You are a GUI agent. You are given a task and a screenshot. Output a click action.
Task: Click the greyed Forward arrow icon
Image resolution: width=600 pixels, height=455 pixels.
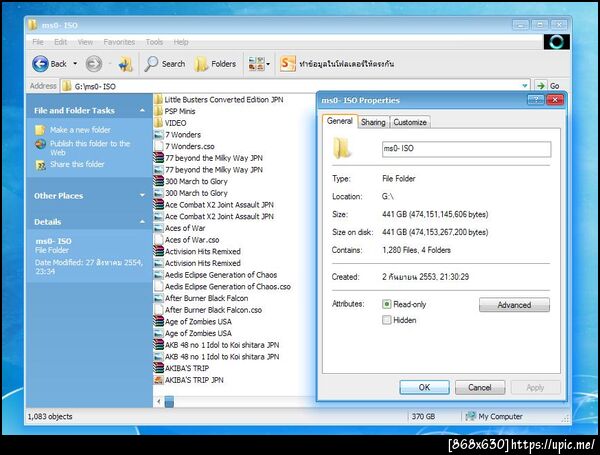pos(93,64)
